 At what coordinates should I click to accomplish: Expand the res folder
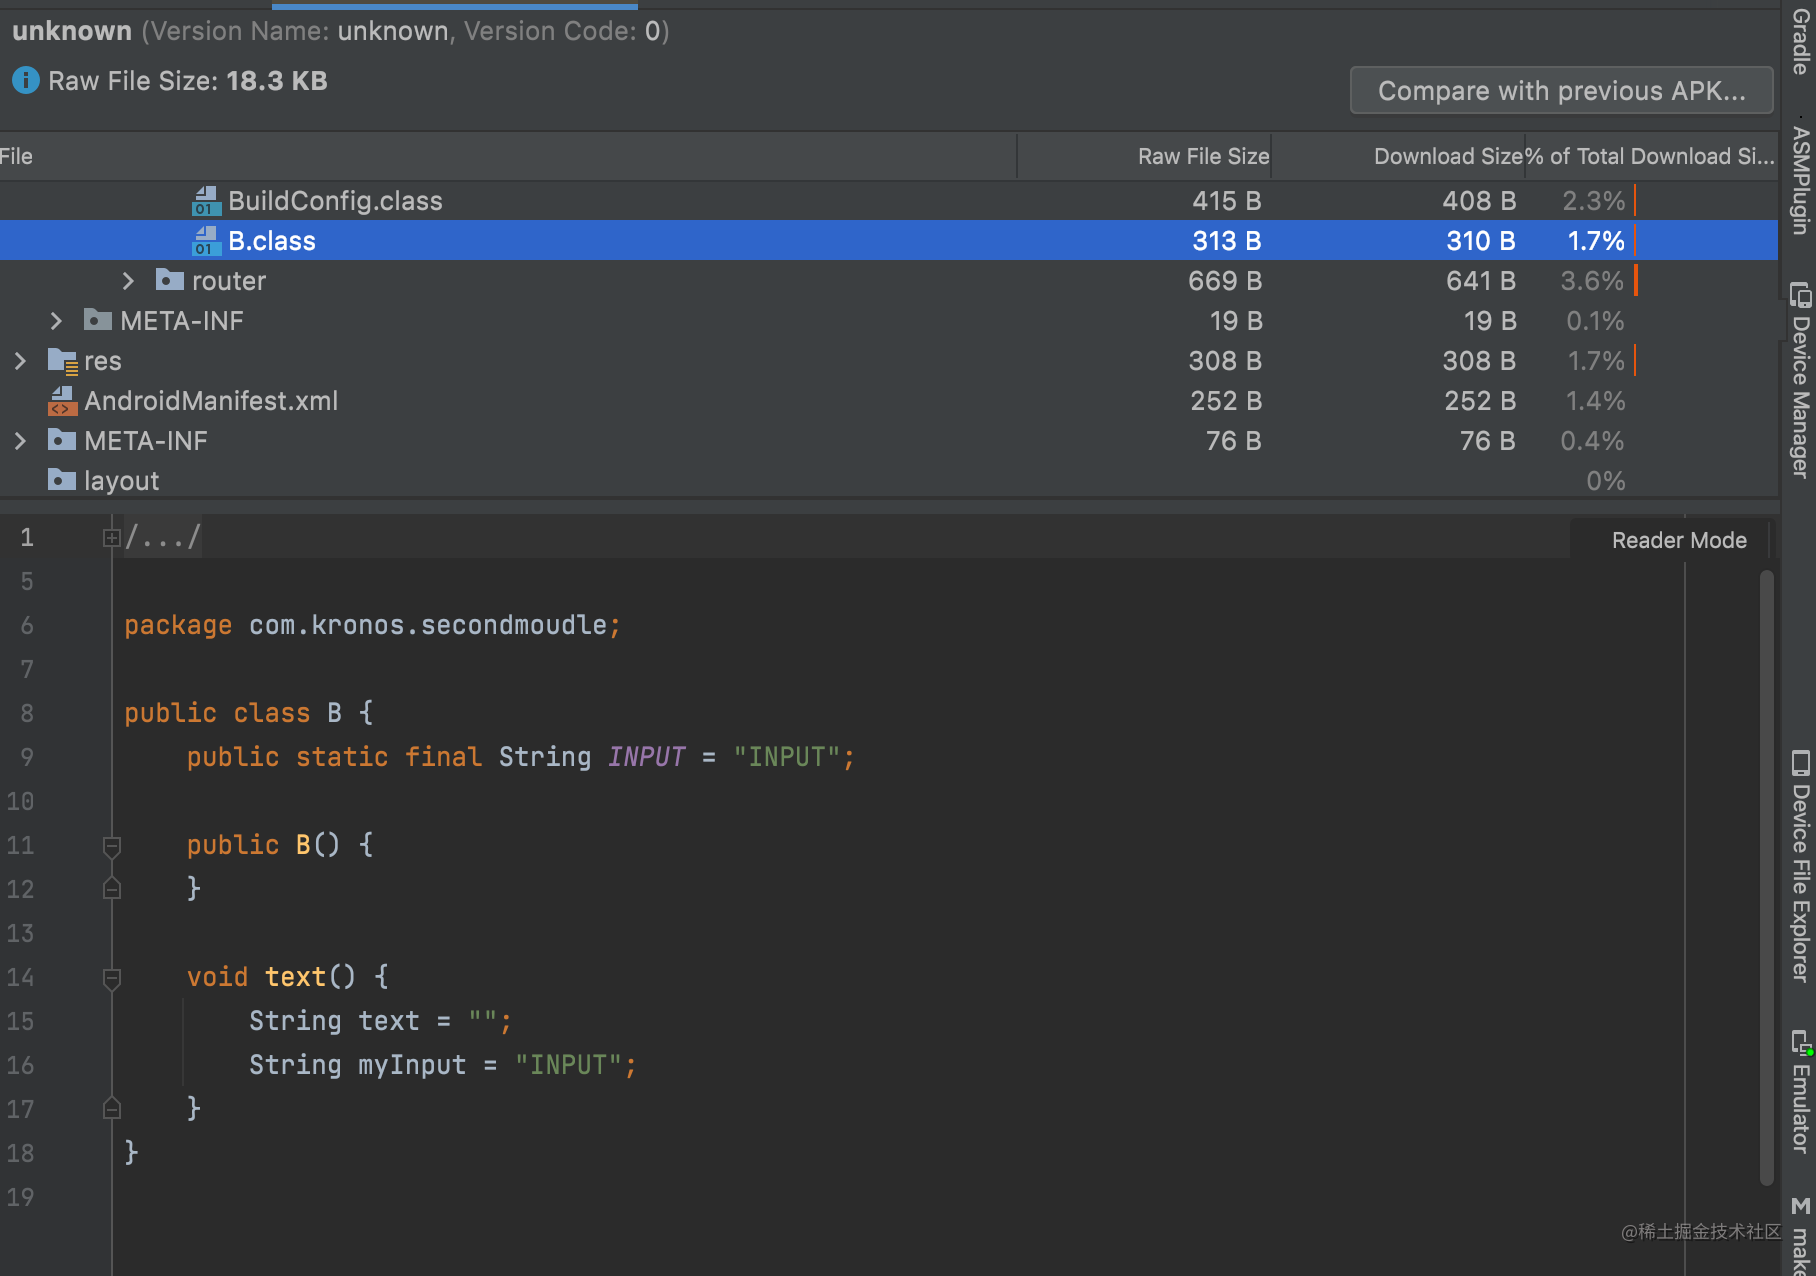coord(20,361)
